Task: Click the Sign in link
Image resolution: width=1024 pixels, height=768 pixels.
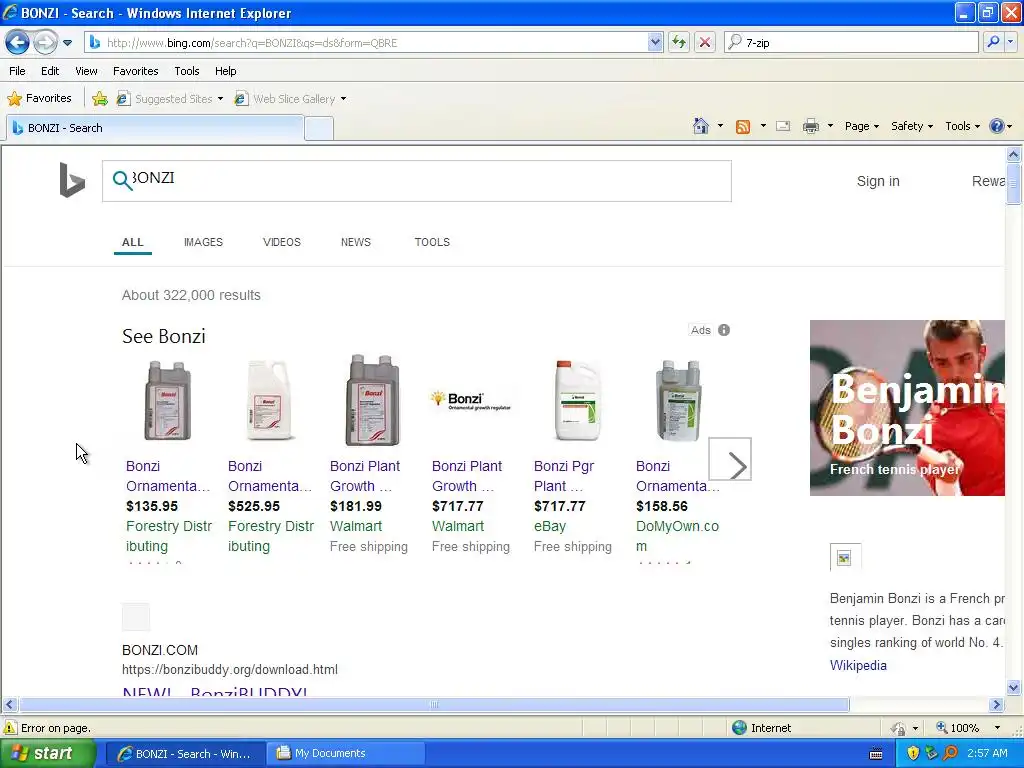Action: click(x=878, y=181)
